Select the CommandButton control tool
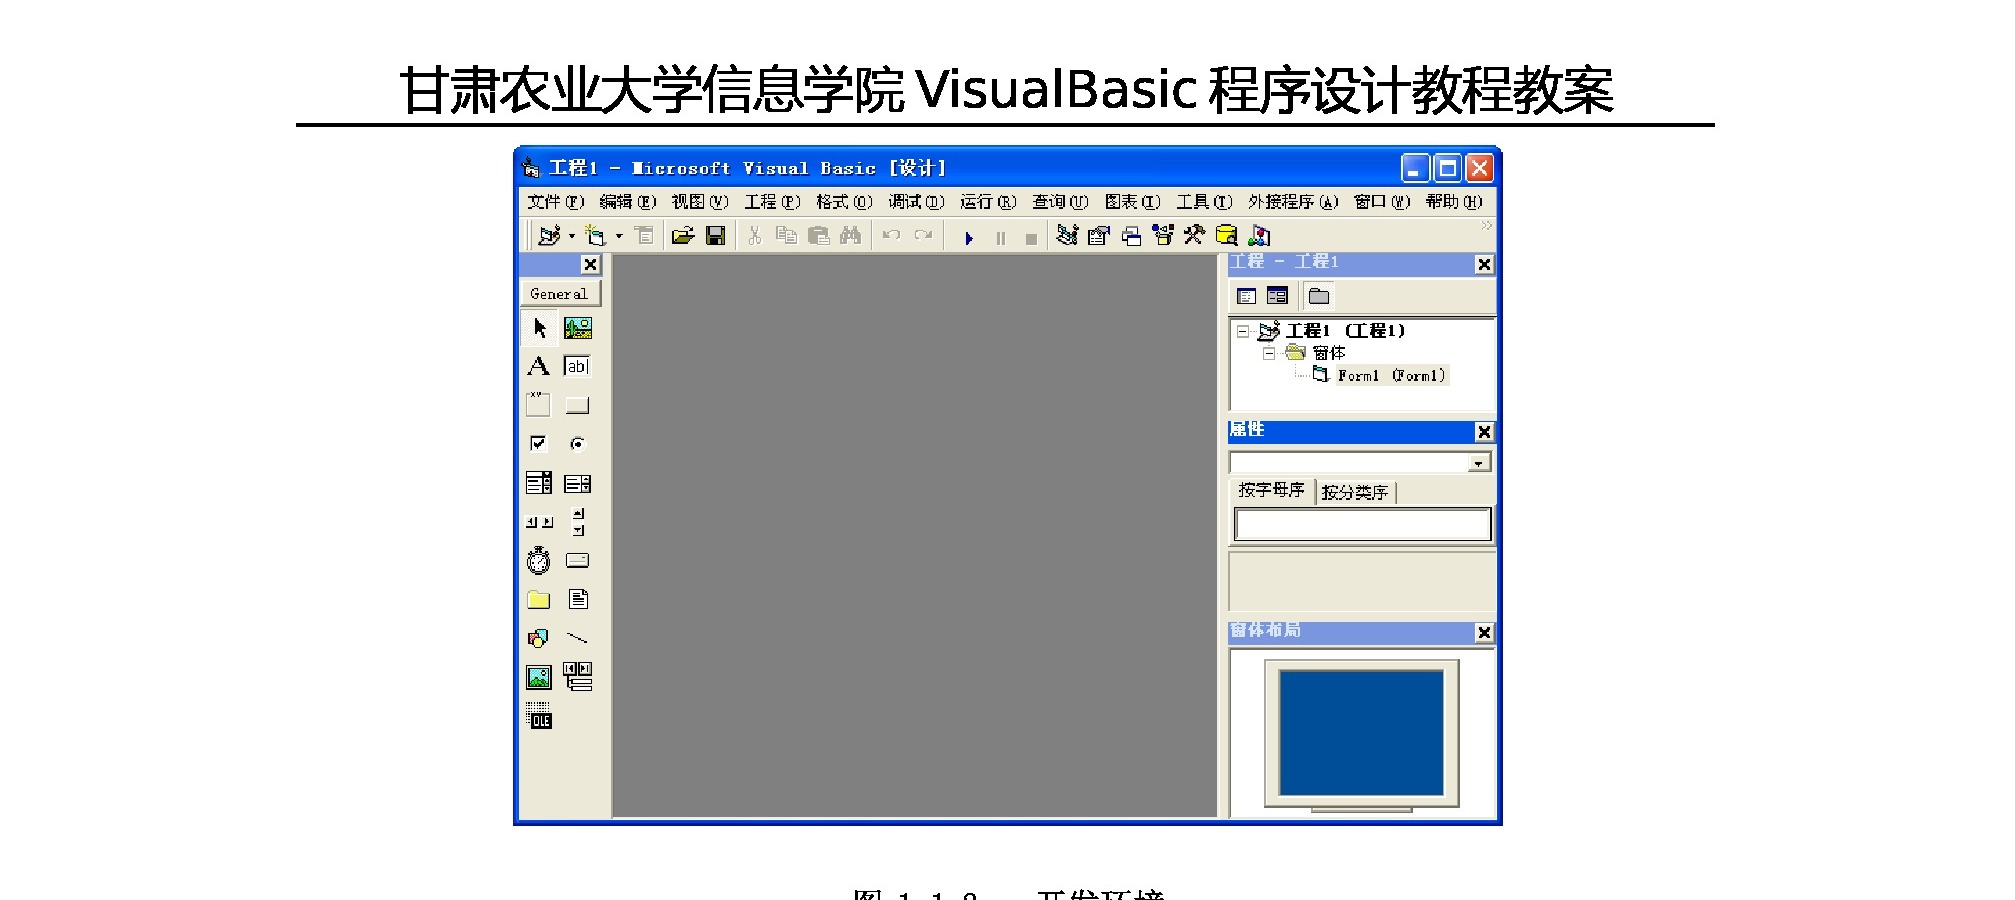The width and height of the screenshot is (2015, 900). [577, 405]
